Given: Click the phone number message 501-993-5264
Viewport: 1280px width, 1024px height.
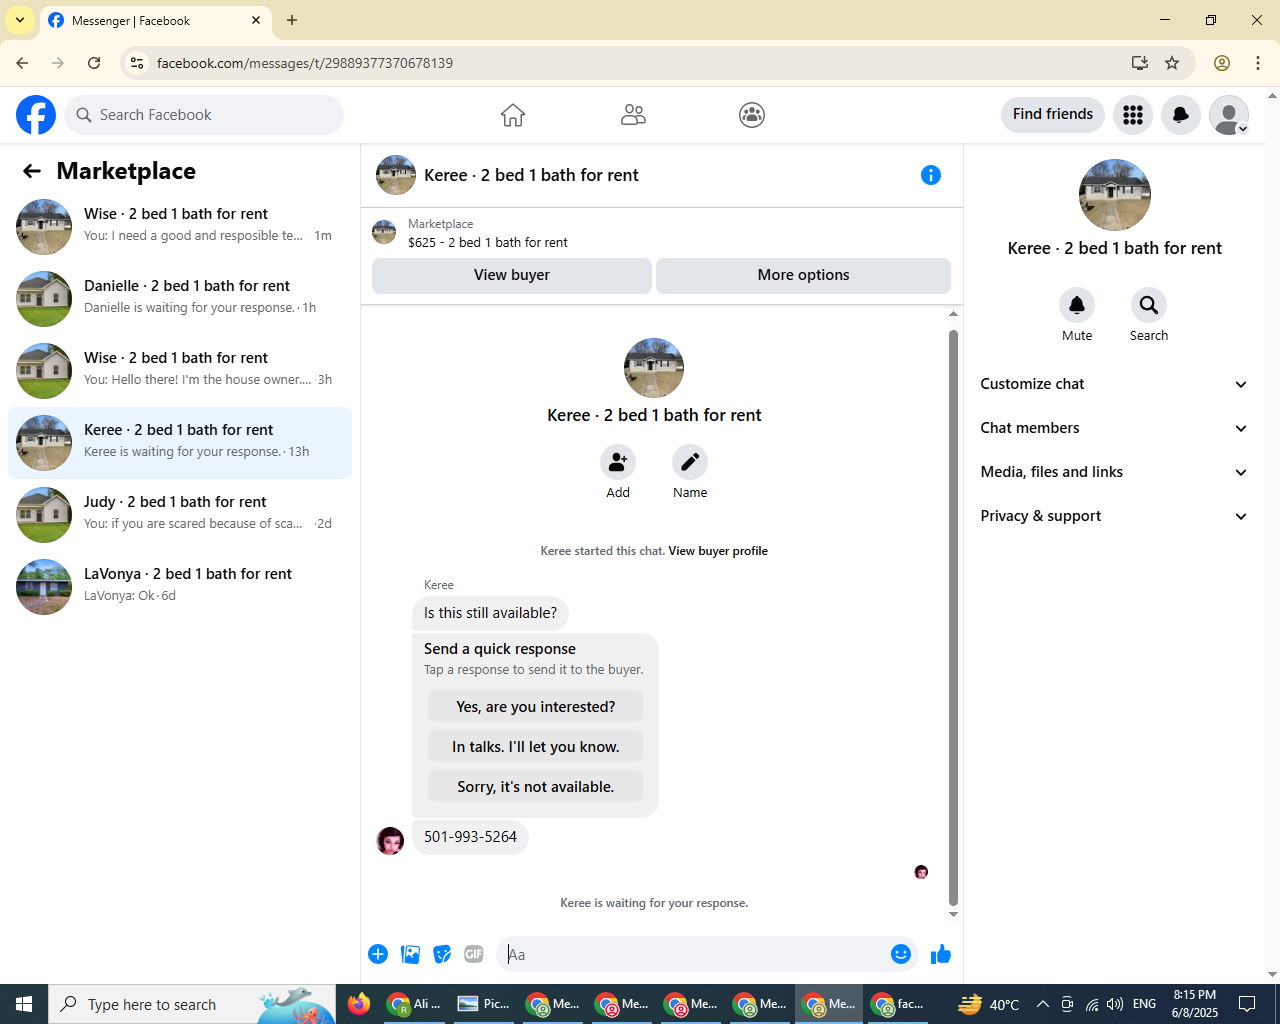Looking at the screenshot, I should tap(470, 837).
